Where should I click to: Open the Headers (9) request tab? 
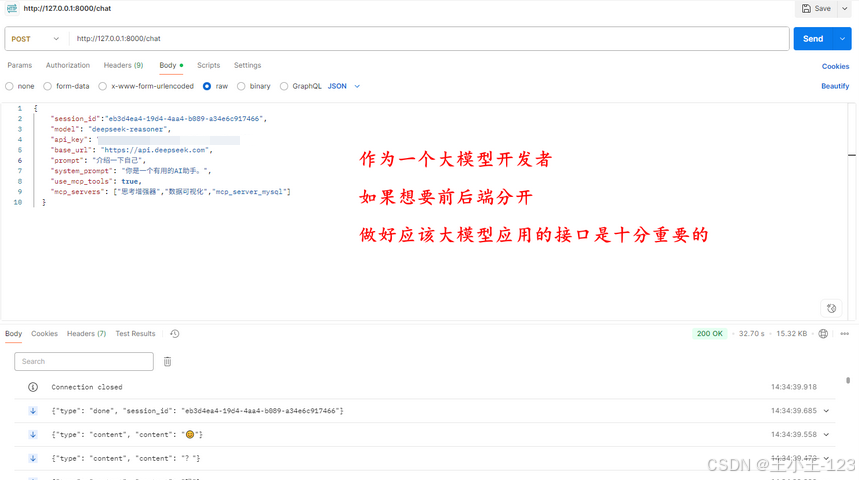coord(123,65)
